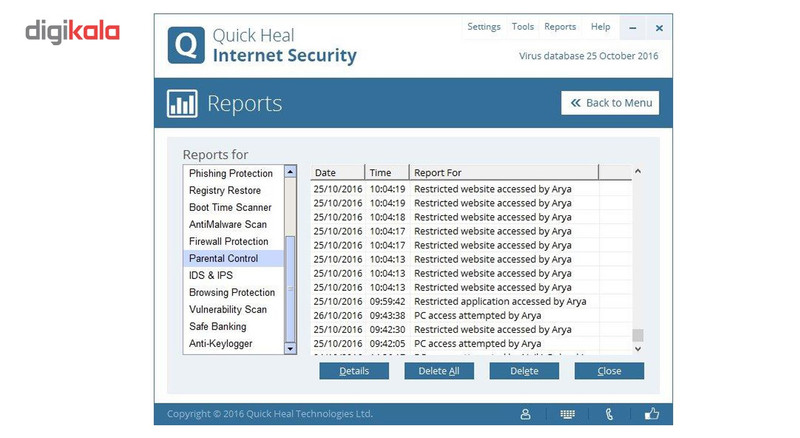The height and width of the screenshot is (438, 800).
Task: Click the reports list scroll-down arrow
Action: [x=290, y=348]
